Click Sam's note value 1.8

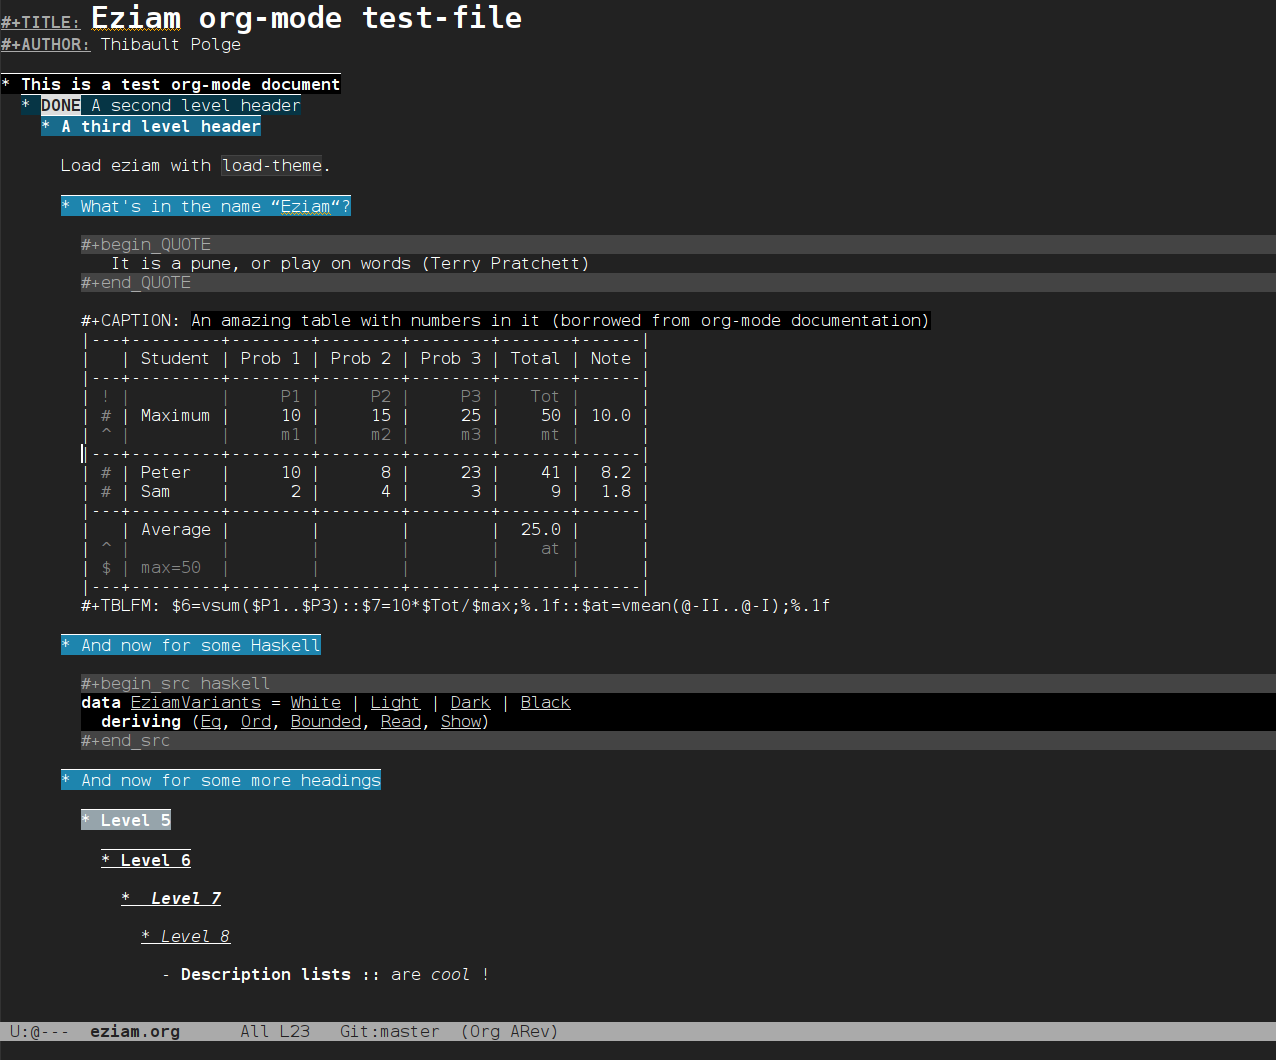pos(615,491)
